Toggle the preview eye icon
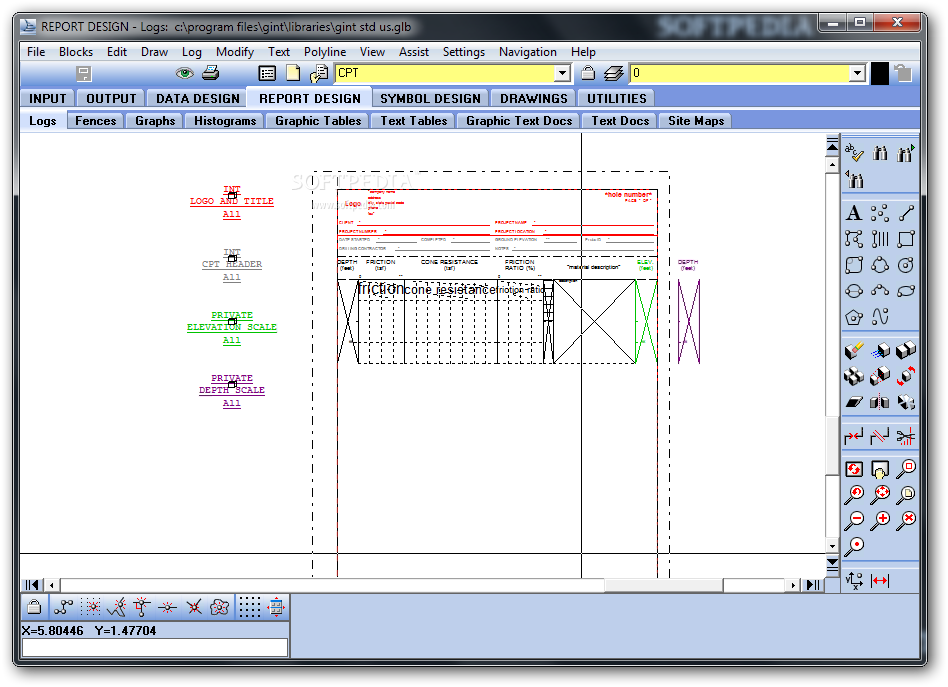This screenshot has width=948, height=687. click(x=184, y=73)
